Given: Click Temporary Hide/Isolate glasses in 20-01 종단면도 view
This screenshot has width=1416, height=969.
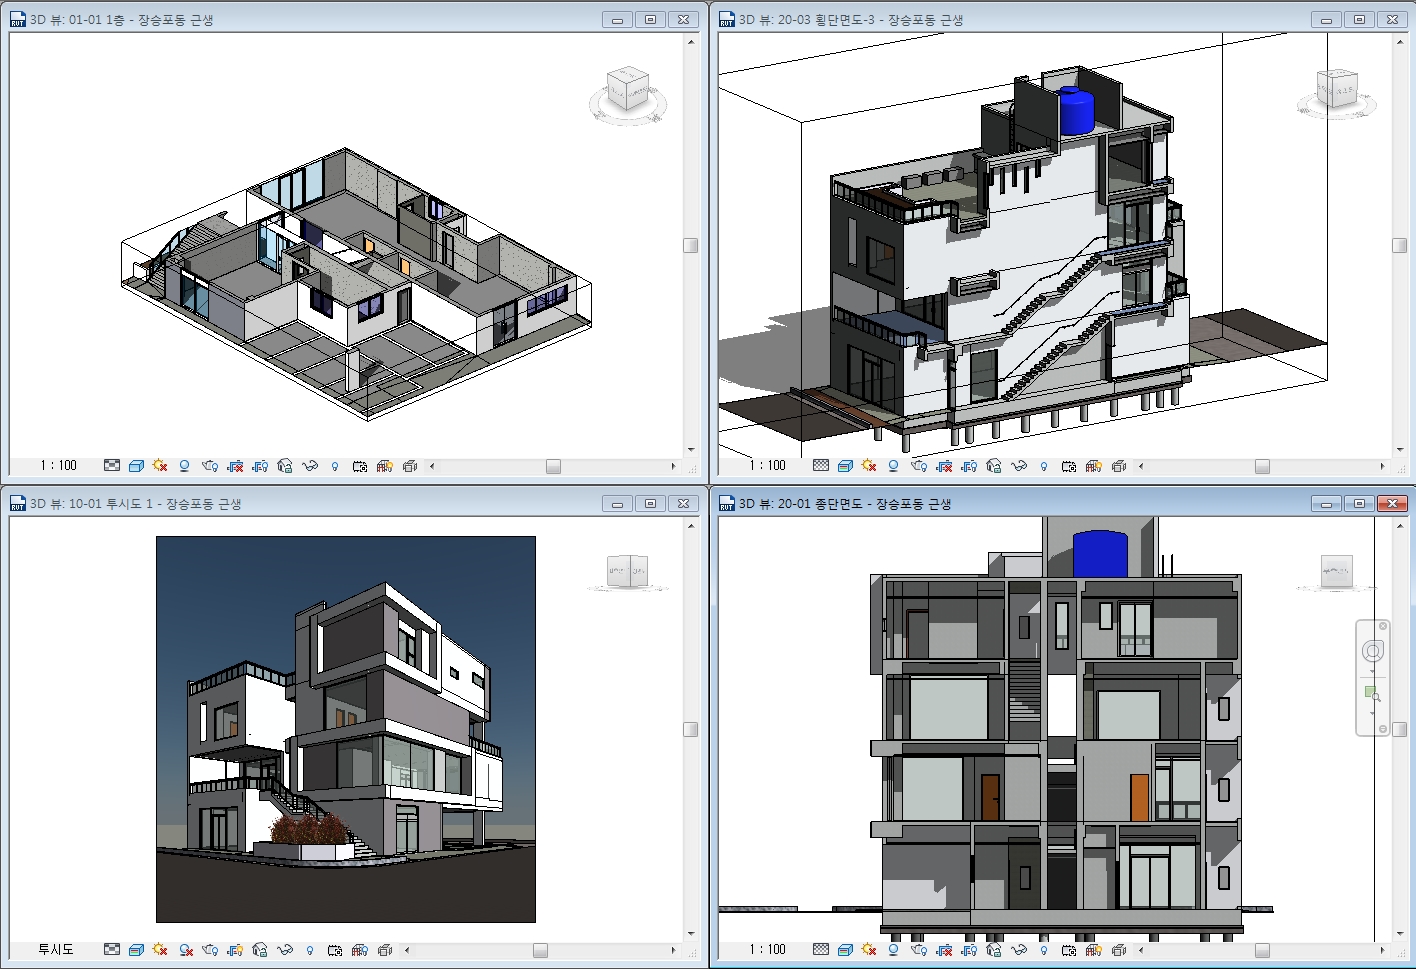Looking at the screenshot, I should coord(1019,950).
